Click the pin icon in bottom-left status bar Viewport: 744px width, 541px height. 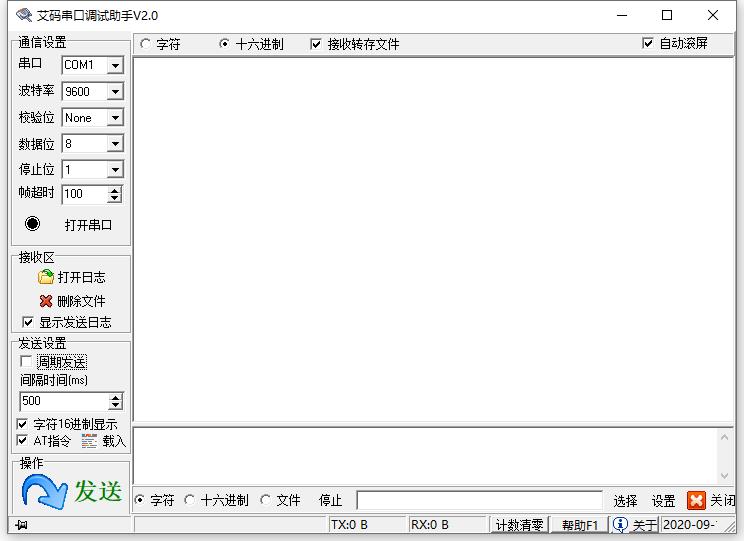tap(21, 525)
